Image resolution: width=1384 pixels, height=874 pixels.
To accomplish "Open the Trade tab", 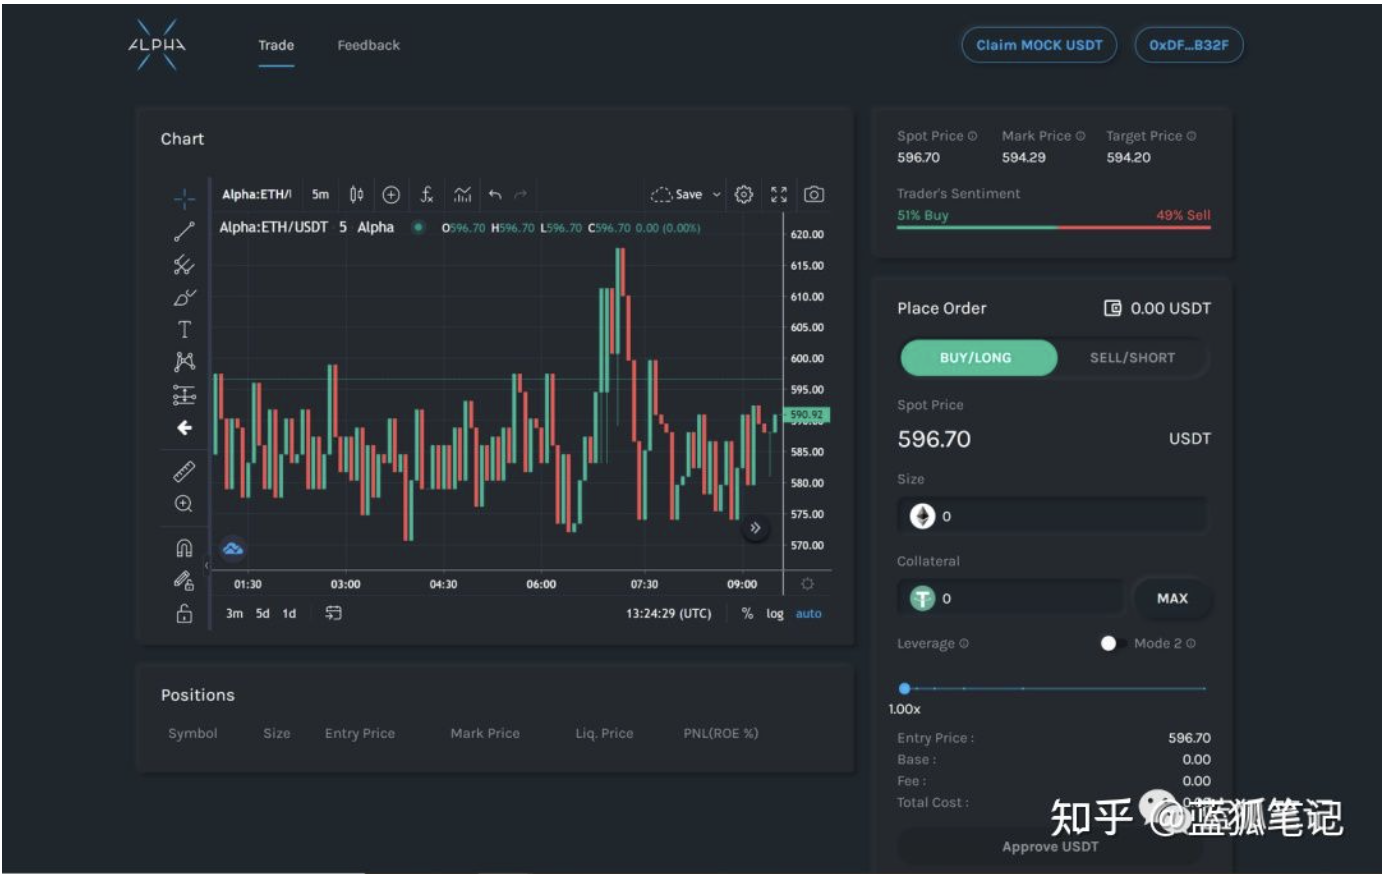I will click(x=276, y=45).
